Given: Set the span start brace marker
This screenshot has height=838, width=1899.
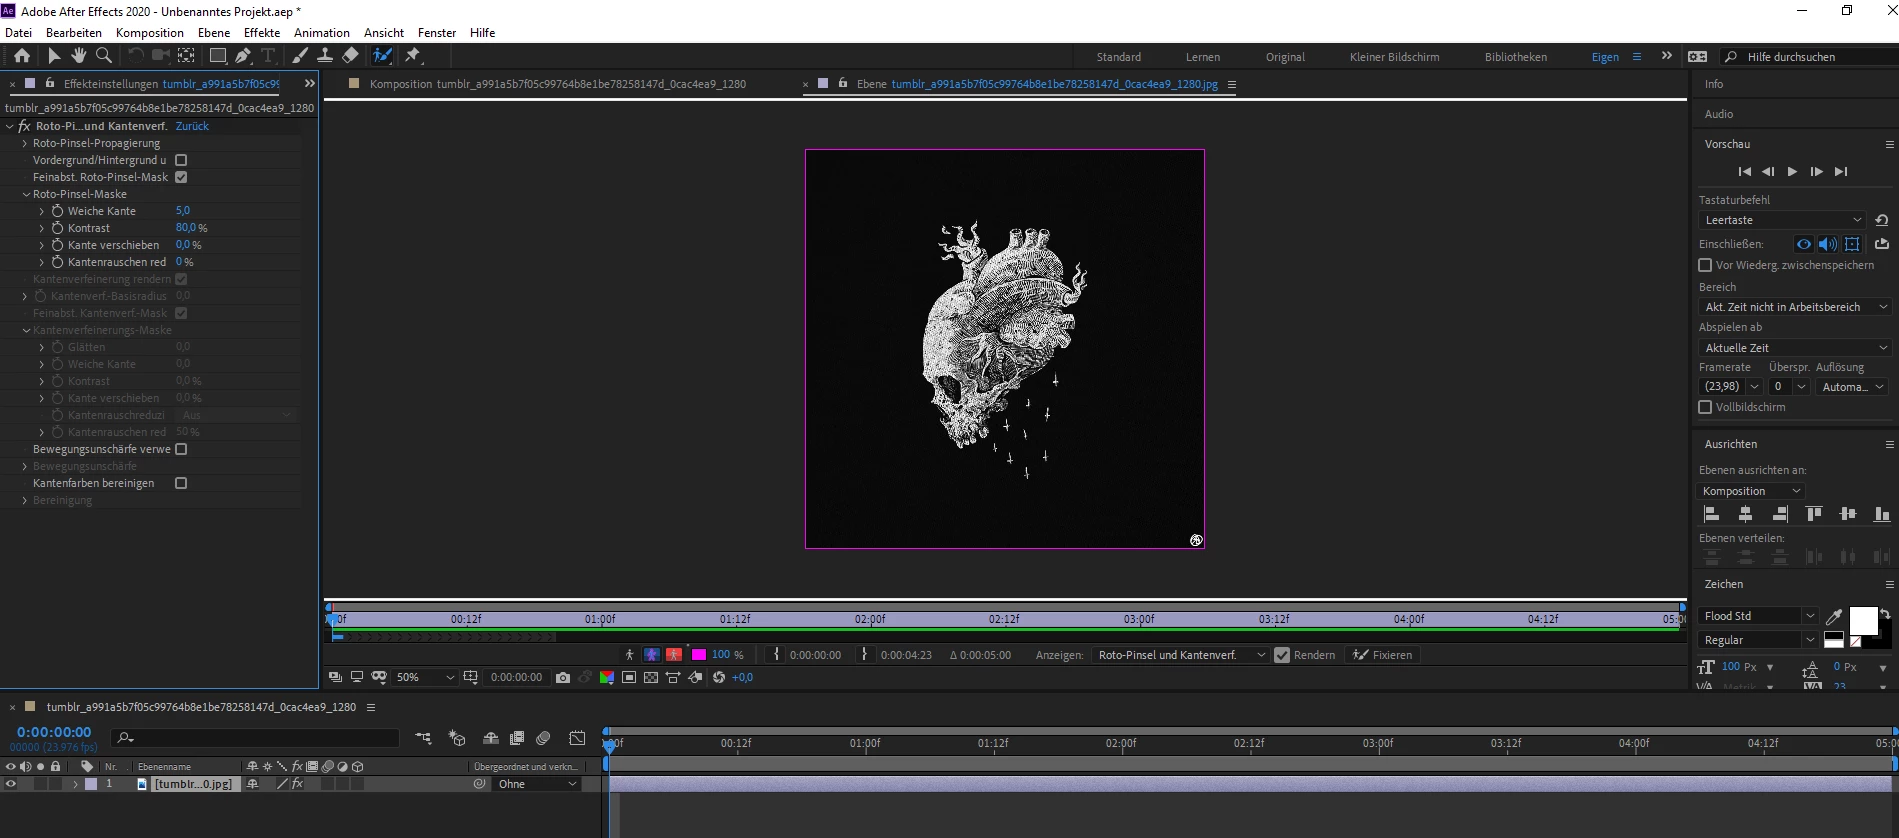Looking at the screenshot, I should click(776, 655).
